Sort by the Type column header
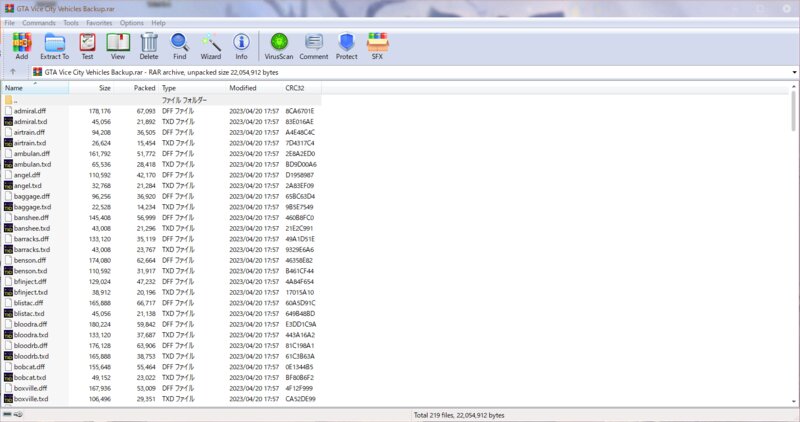Viewport: 800px width, 422px height. click(x=192, y=88)
